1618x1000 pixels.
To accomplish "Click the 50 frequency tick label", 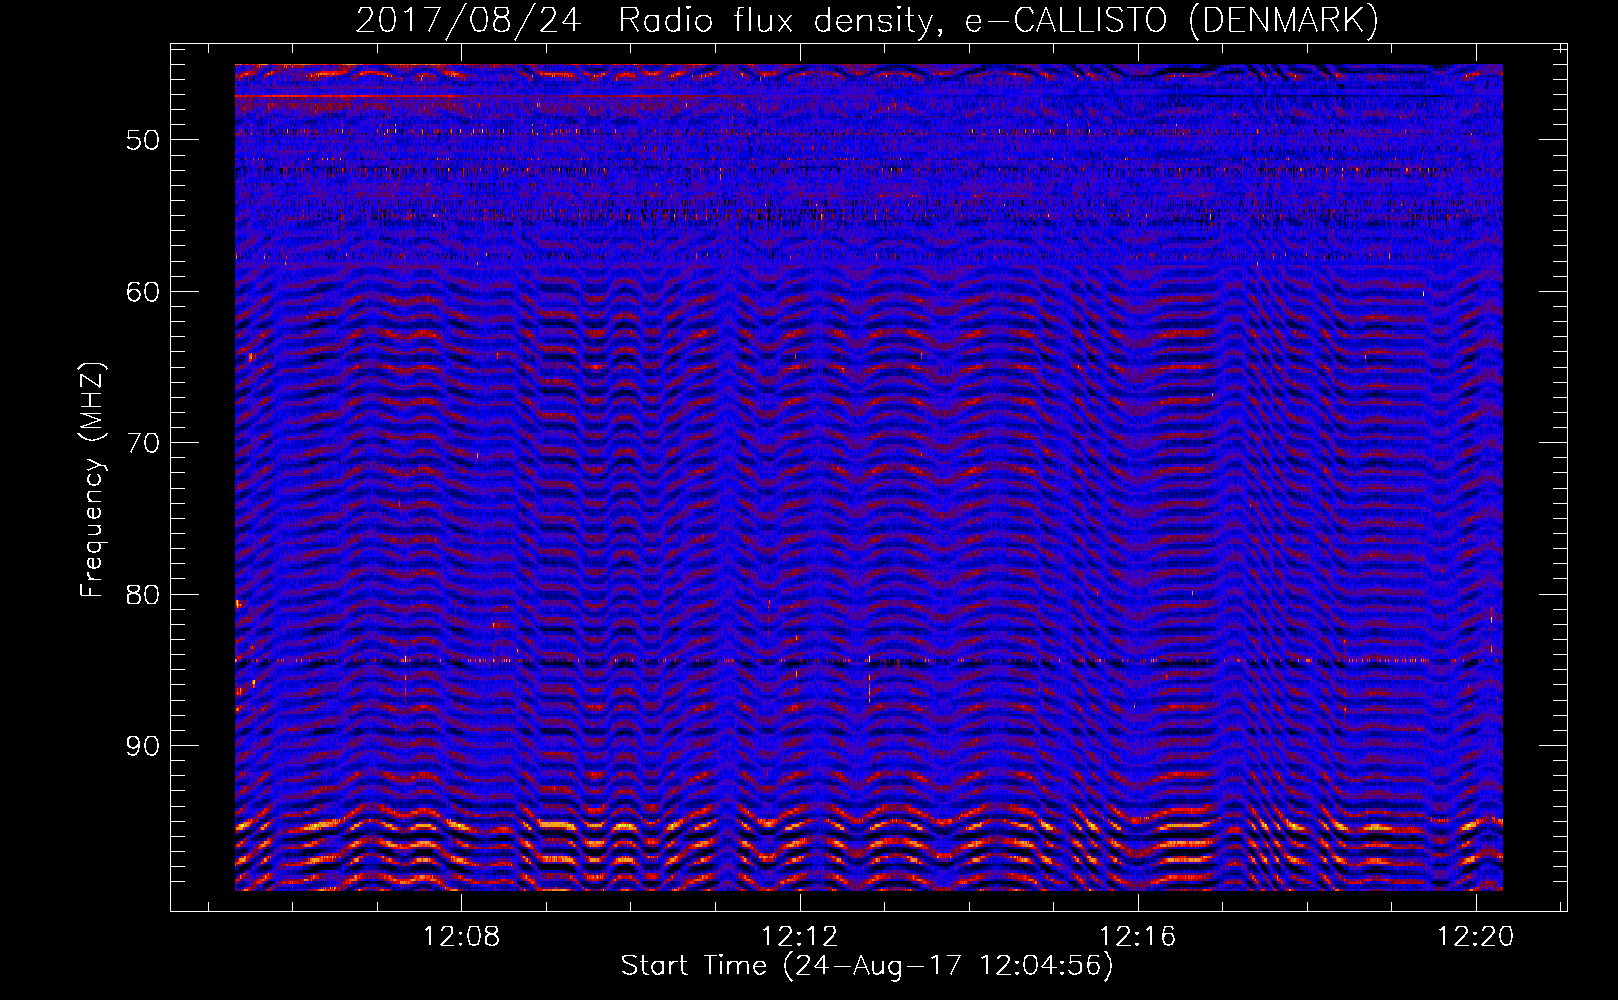I will pyautogui.click(x=143, y=140).
